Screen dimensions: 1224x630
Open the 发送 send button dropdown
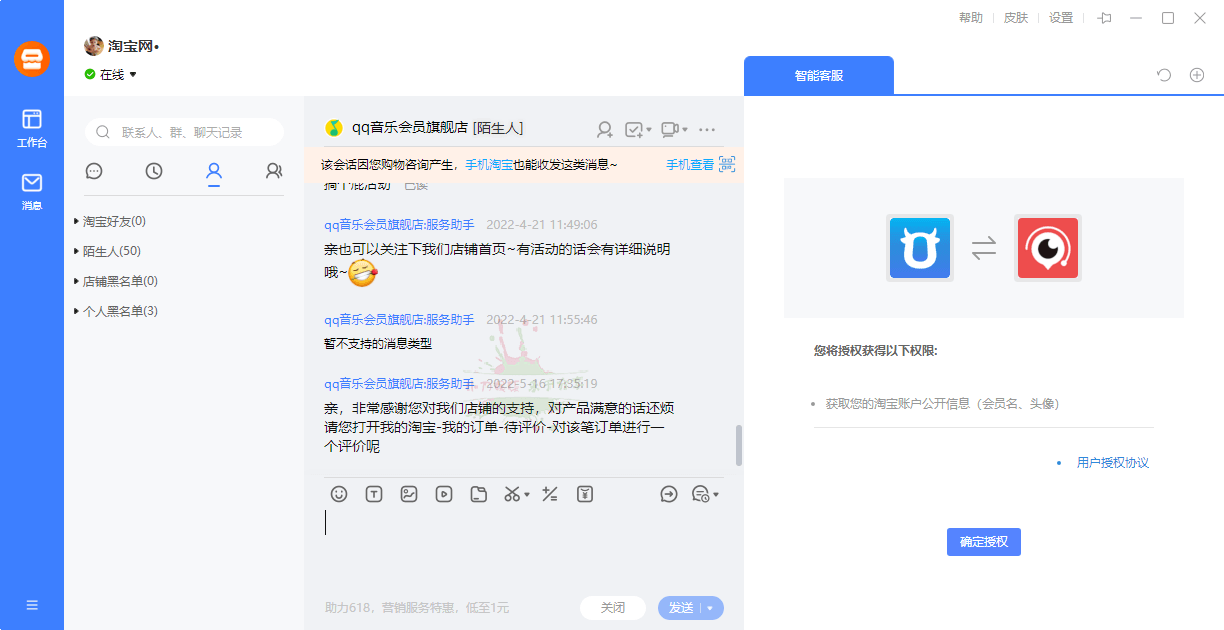[x=707, y=607]
